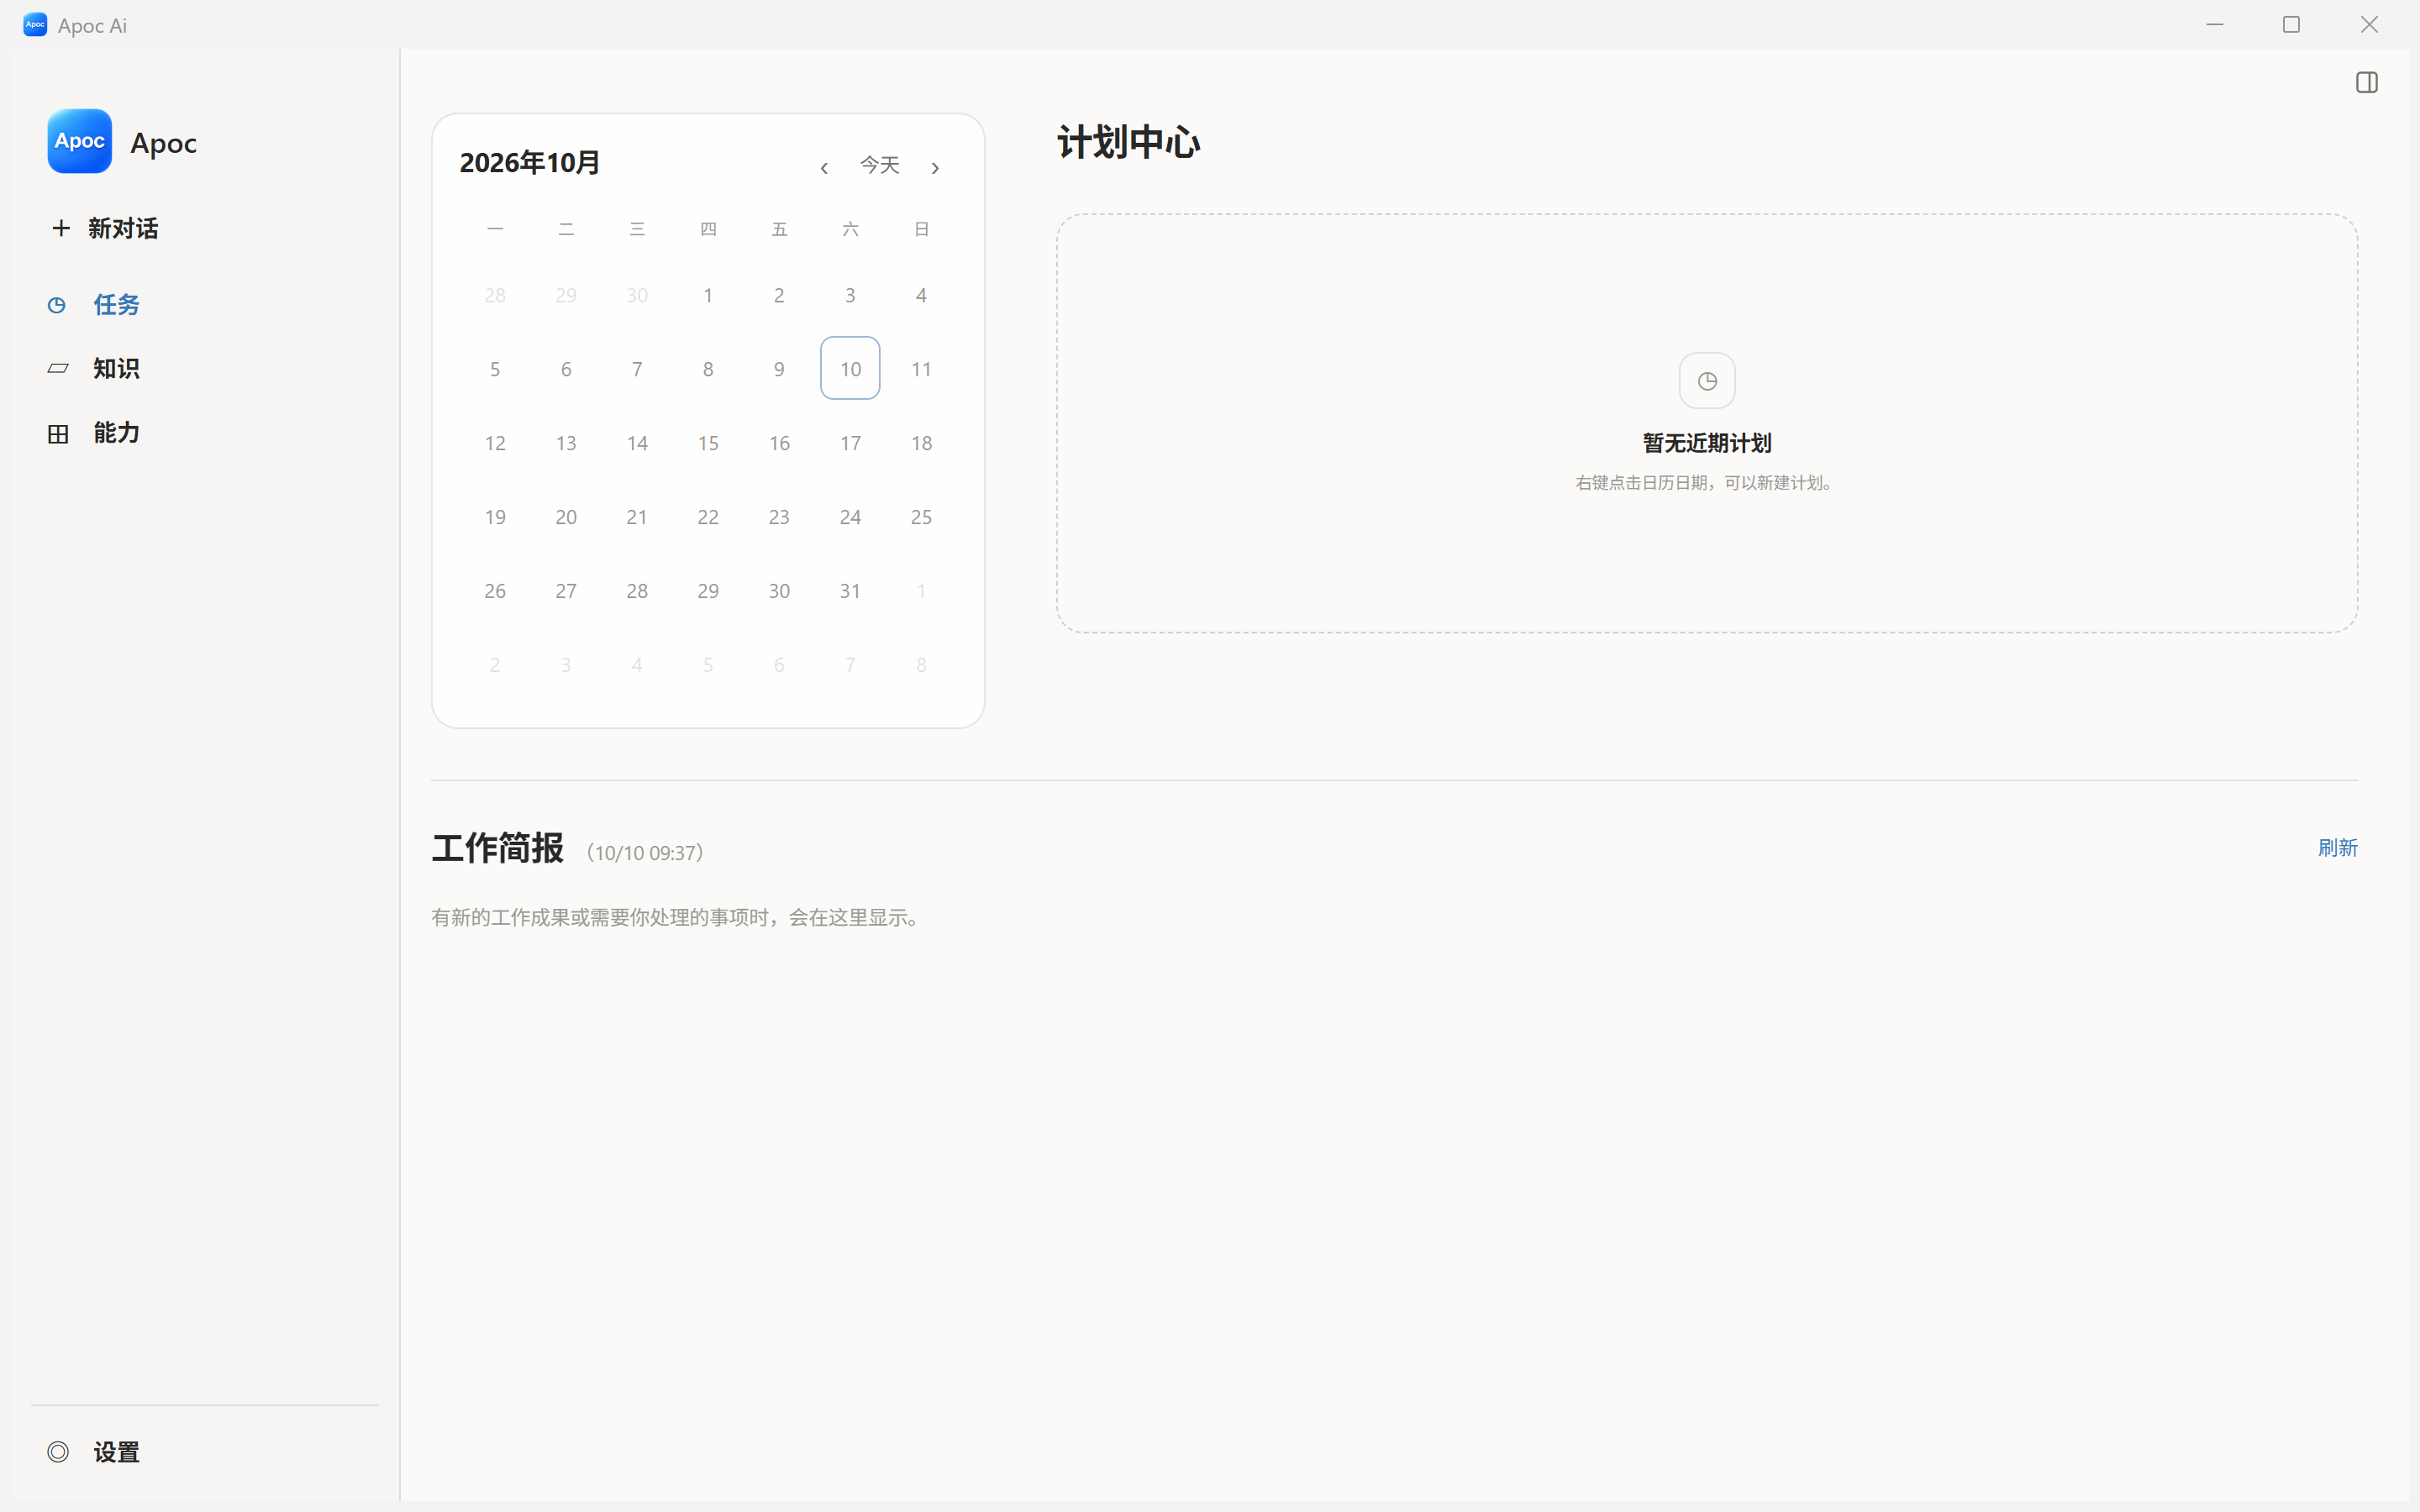The height and width of the screenshot is (1512, 2420).
Task: Select October 31 in the calendar
Action: pyautogui.click(x=850, y=591)
